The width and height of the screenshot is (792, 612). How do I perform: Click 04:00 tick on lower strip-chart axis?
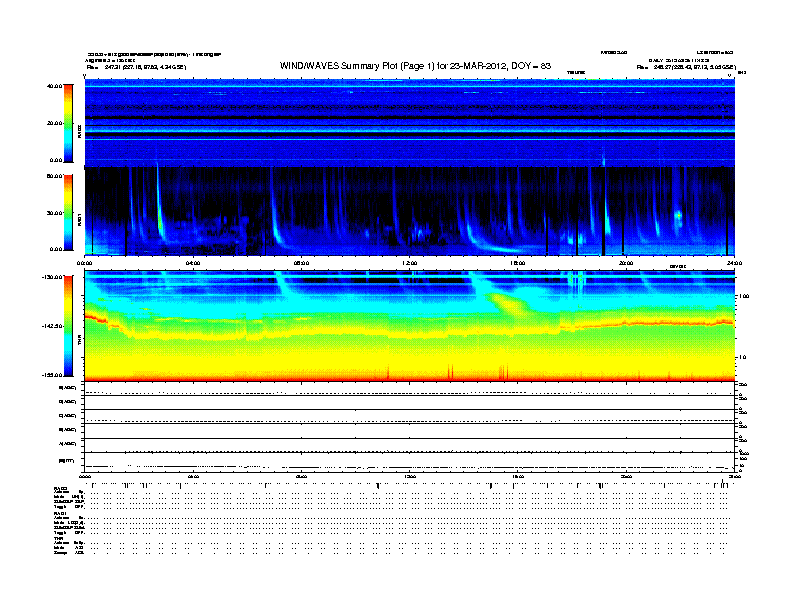click(193, 476)
